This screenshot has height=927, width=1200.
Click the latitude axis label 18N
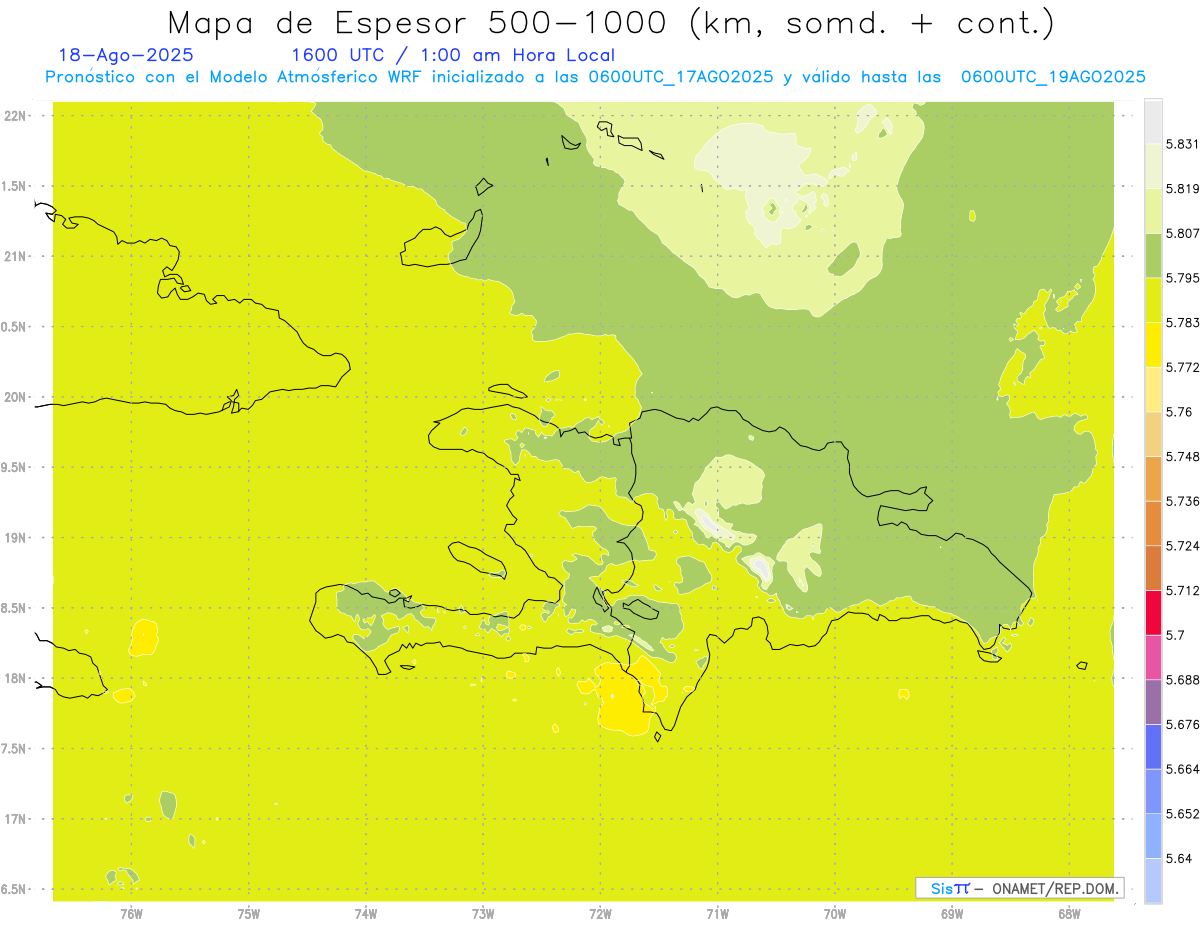tap(15, 678)
